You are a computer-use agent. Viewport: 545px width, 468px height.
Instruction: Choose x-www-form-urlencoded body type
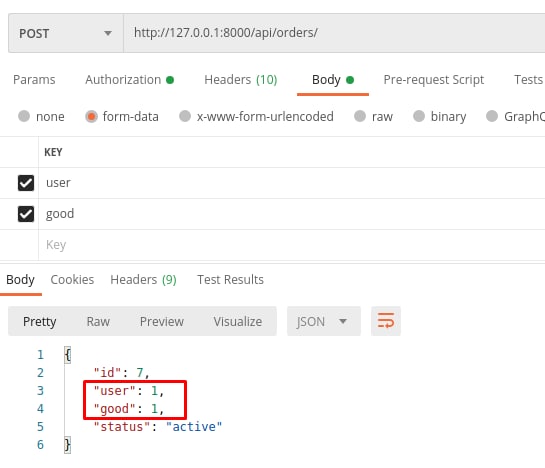click(256, 116)
